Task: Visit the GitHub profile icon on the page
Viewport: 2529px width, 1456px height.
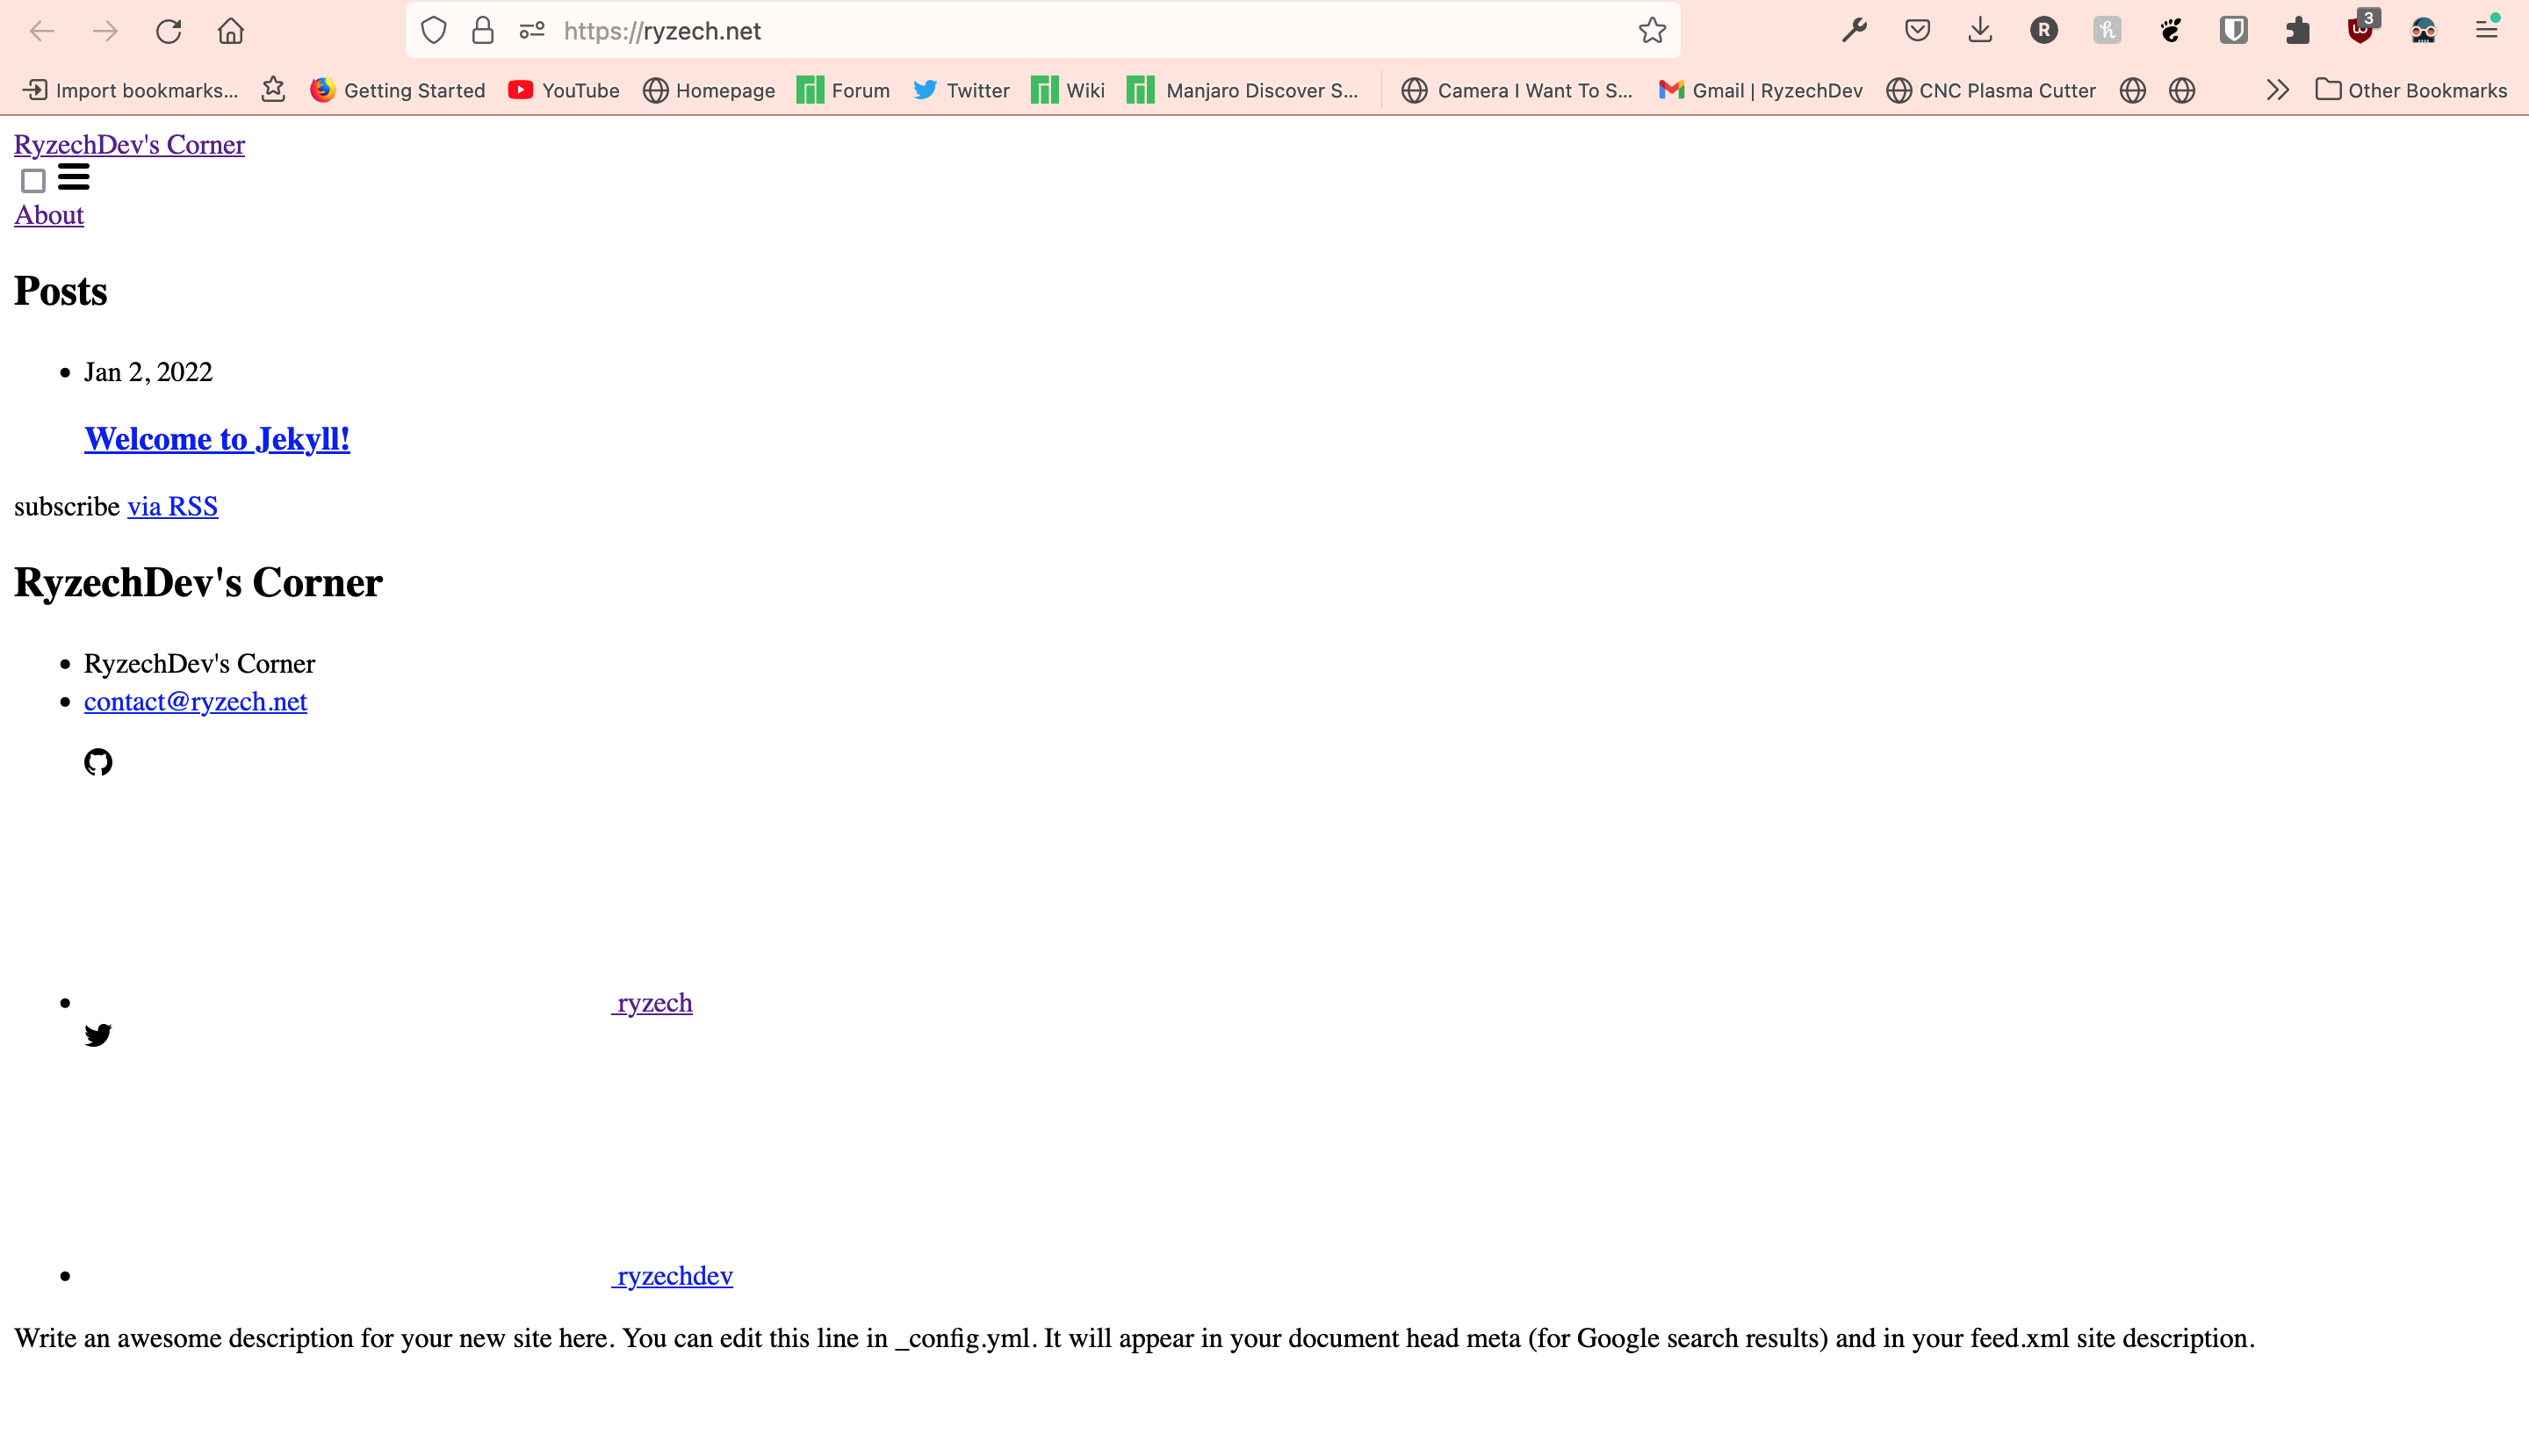Action: tap(98, 762)
